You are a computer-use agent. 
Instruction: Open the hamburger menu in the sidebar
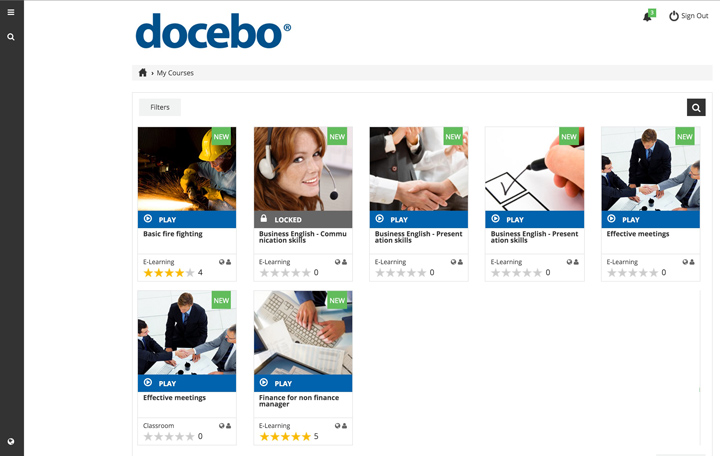click(x=11, y=12)
